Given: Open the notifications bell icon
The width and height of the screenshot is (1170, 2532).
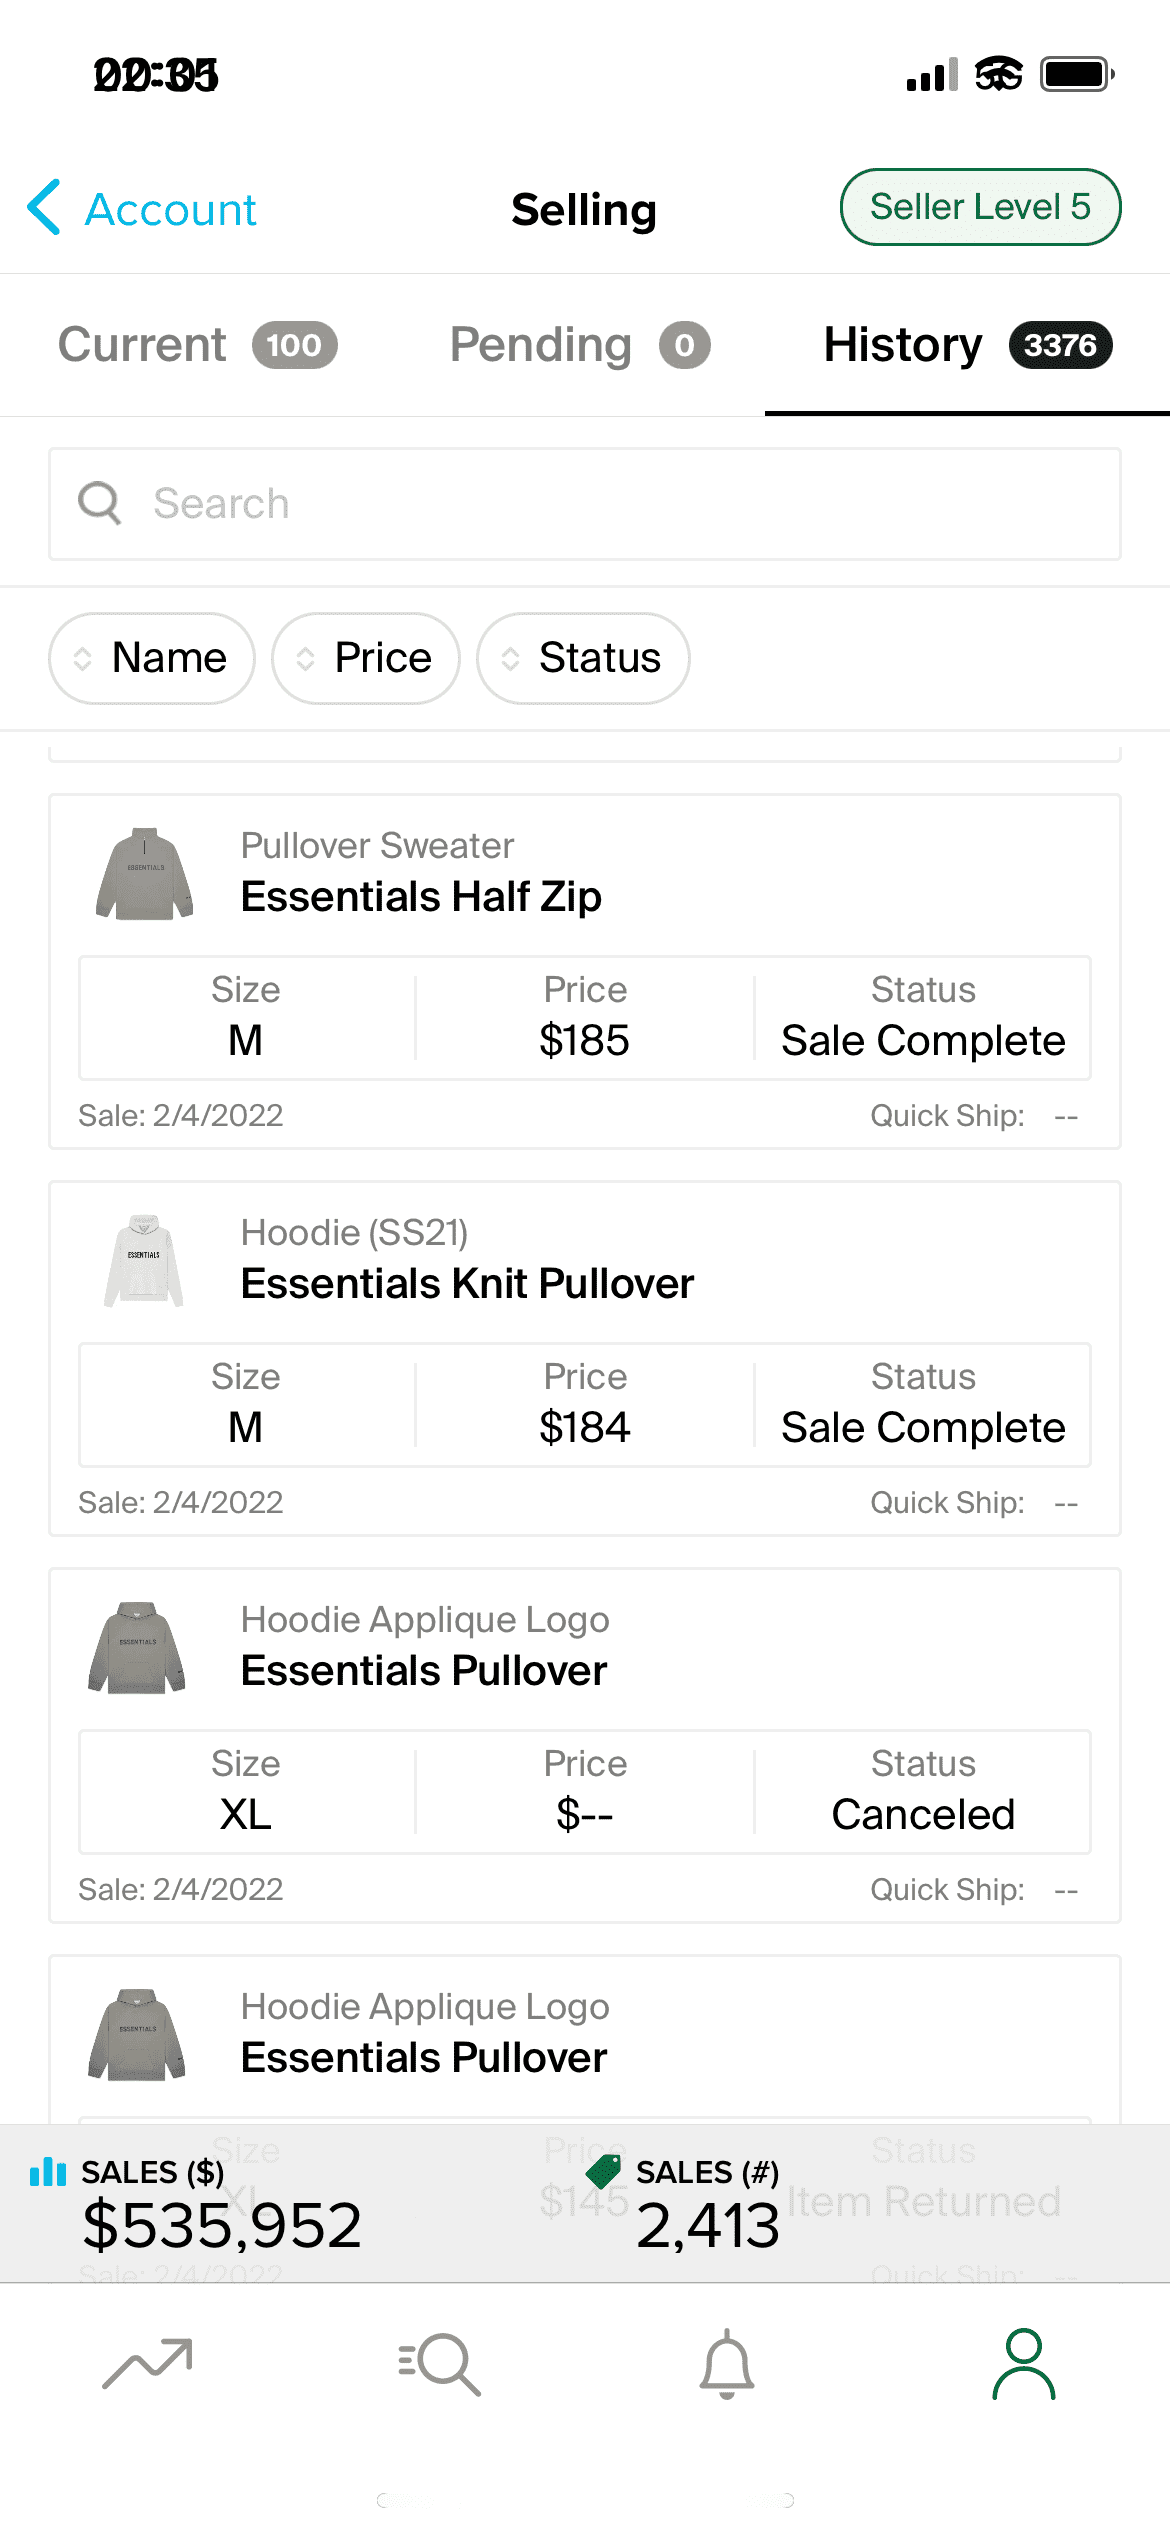Looking at the screenshot, I should click(727, 2364).
